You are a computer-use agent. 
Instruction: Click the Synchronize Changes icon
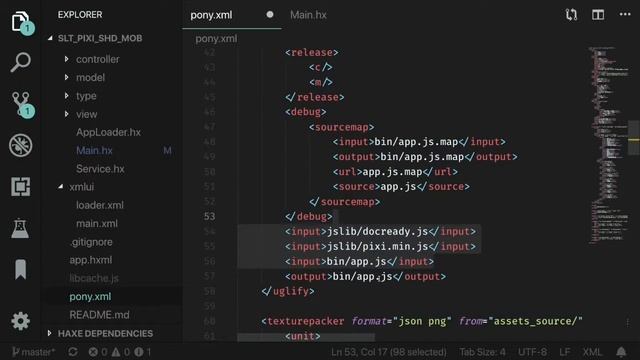point(73,352)
